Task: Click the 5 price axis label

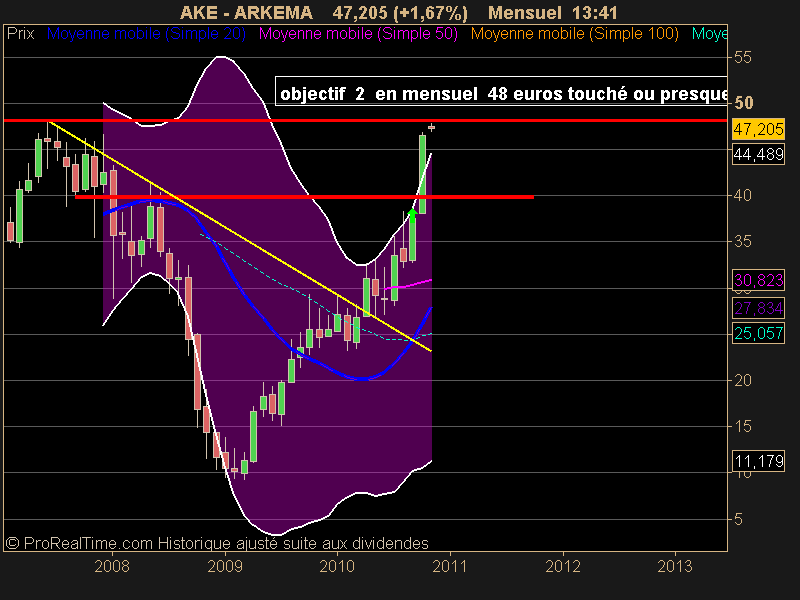Action: click(738, 519)
